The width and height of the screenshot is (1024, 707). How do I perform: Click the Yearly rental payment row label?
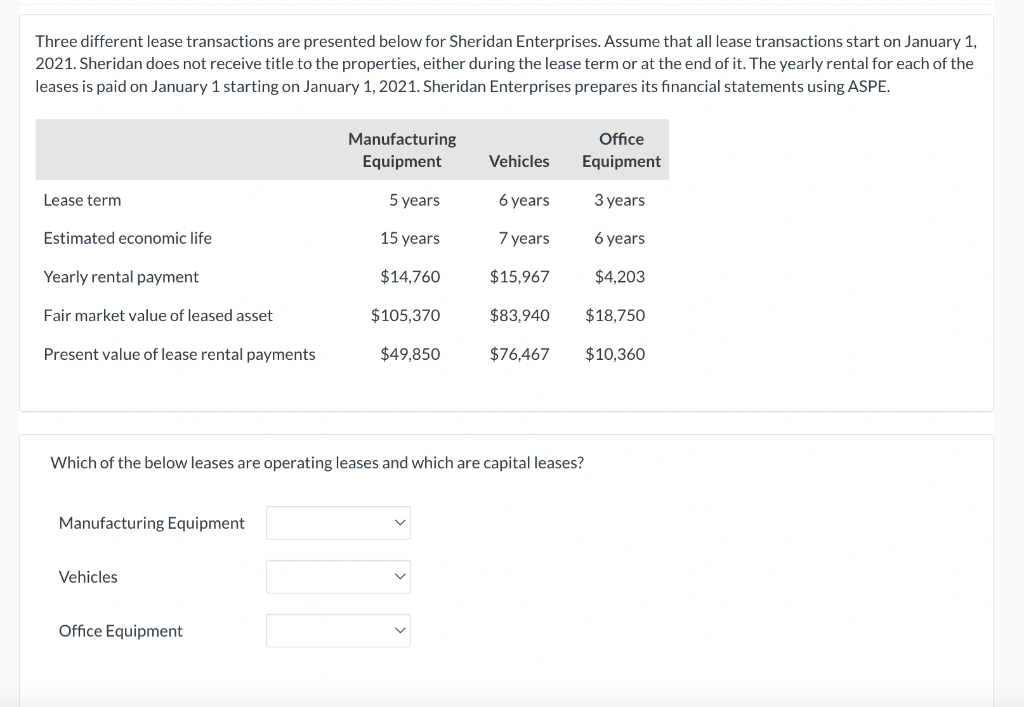point(121,277)
